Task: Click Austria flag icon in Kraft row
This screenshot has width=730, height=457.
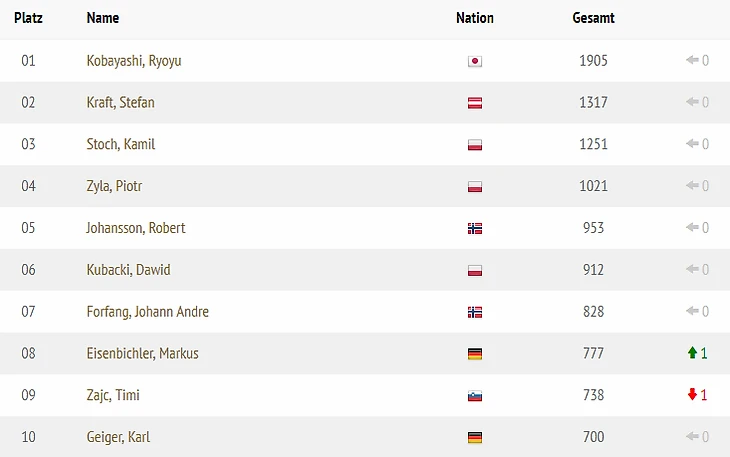Action: pos(475,103)
